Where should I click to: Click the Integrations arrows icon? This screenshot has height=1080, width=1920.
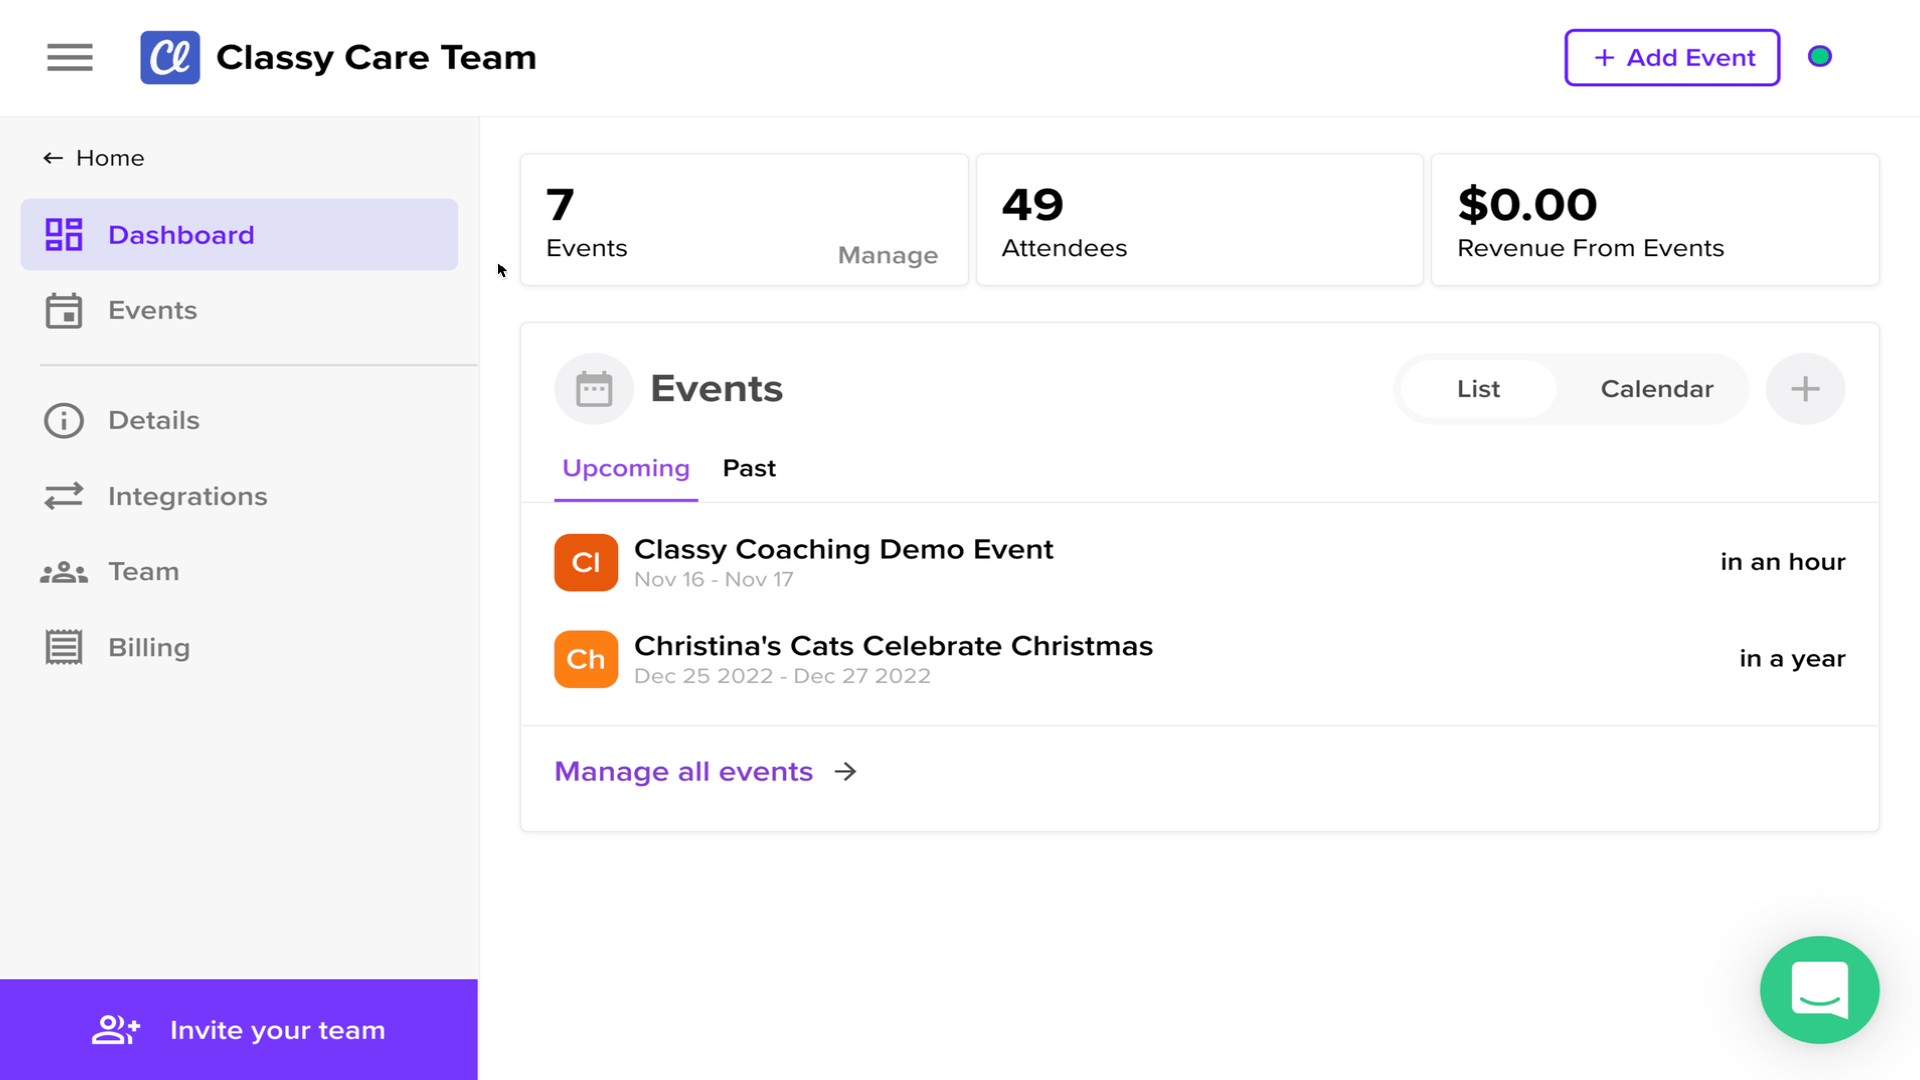pos(64,496)
